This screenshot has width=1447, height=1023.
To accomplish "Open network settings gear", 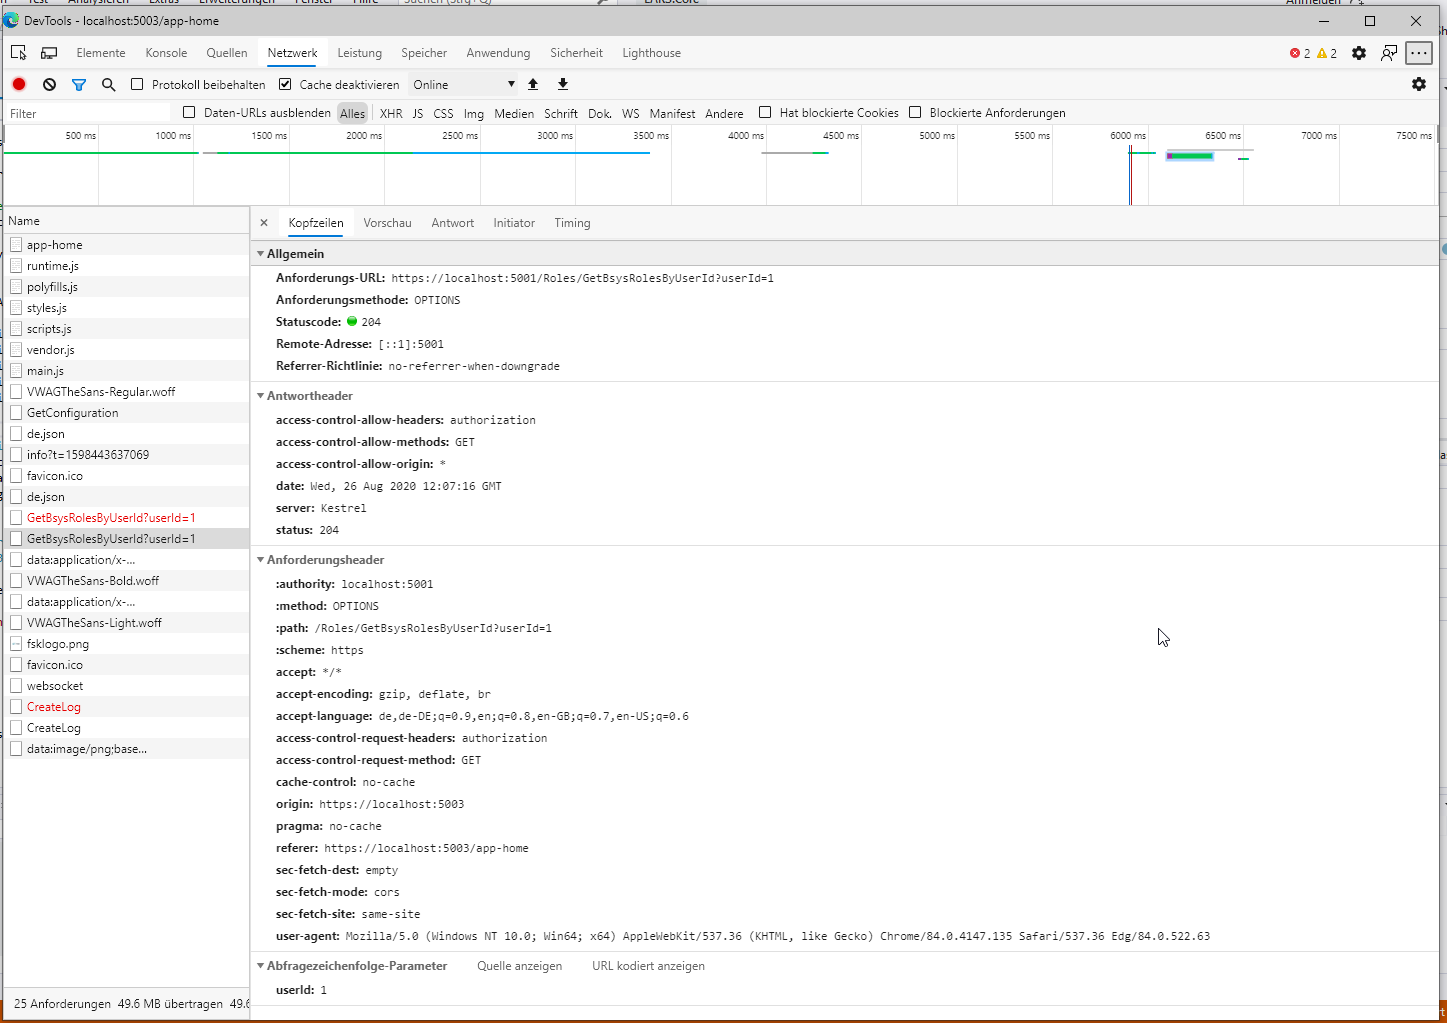I will pyautogui.click(x=1419, y=84).
